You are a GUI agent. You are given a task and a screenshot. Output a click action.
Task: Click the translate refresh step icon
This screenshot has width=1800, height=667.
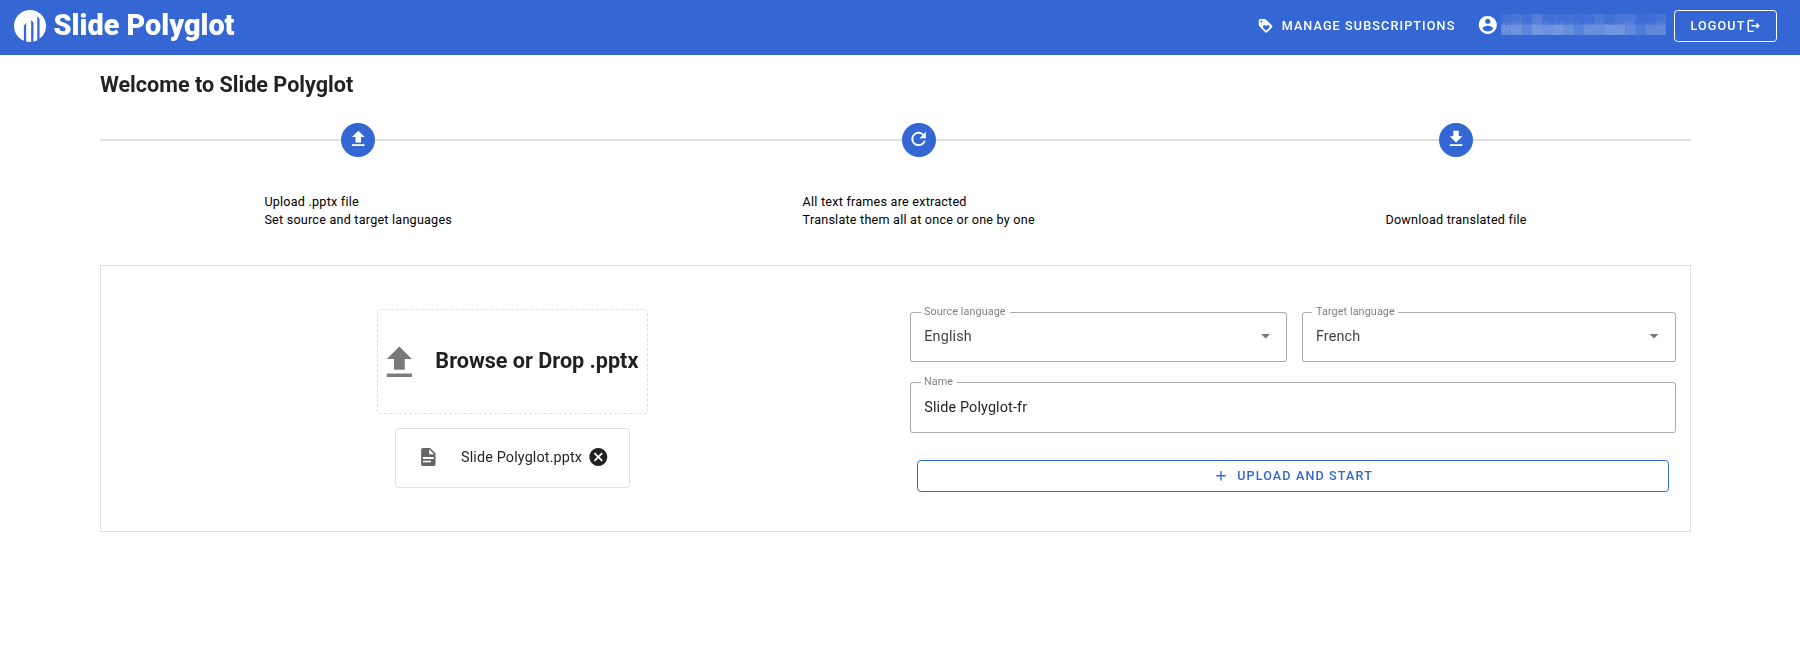coord(919,140)
